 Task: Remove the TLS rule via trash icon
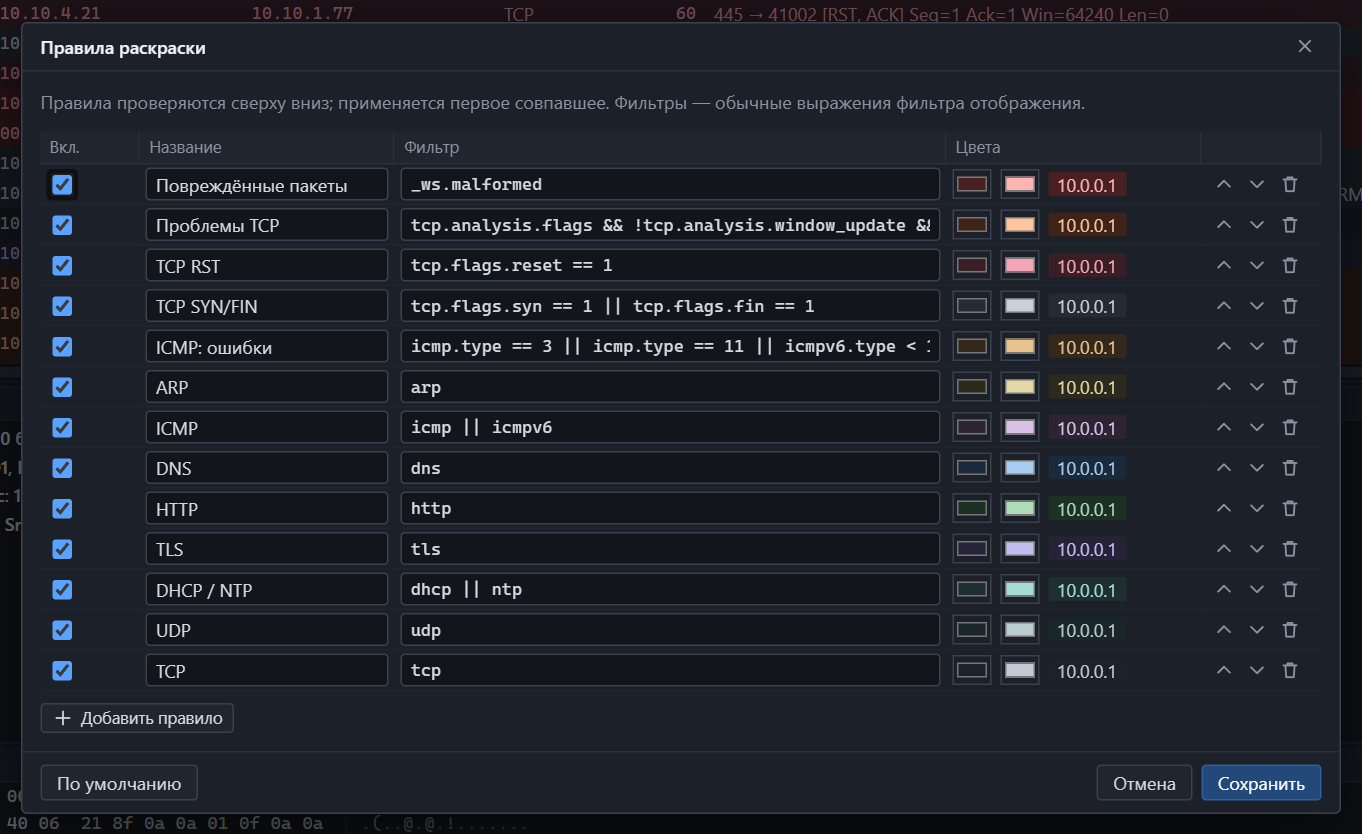point(1290,549)
